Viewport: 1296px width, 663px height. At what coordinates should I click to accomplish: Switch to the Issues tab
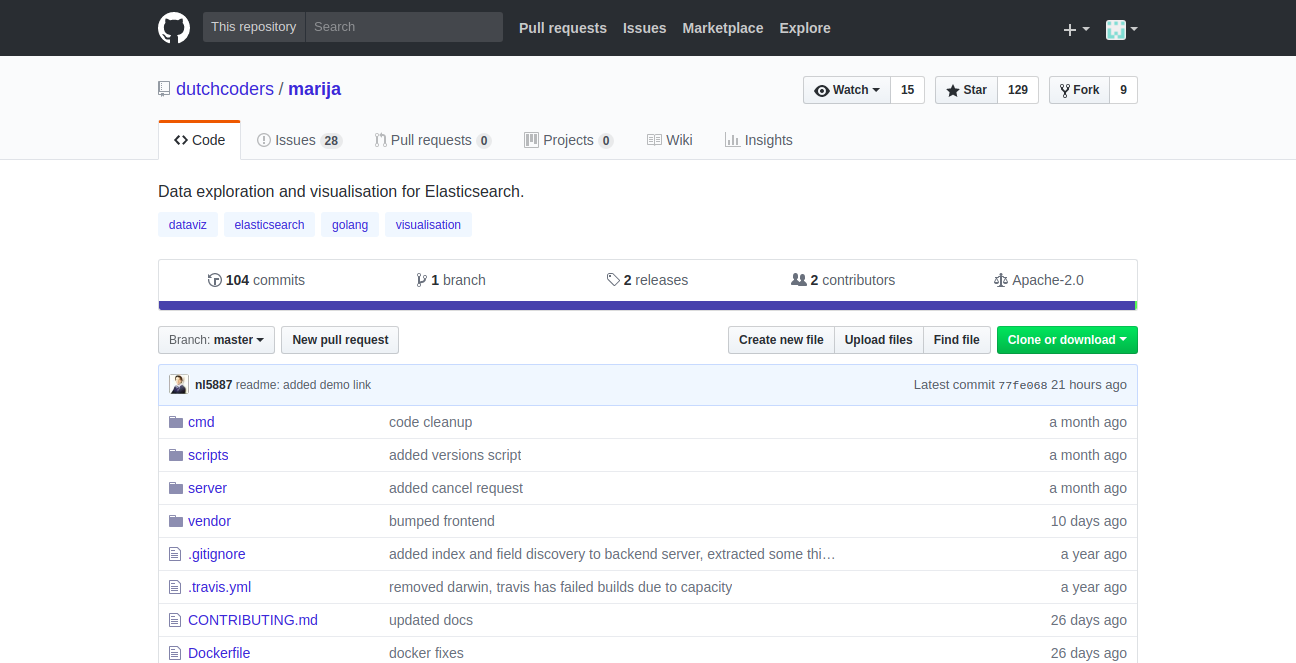[x=298, y=140]
